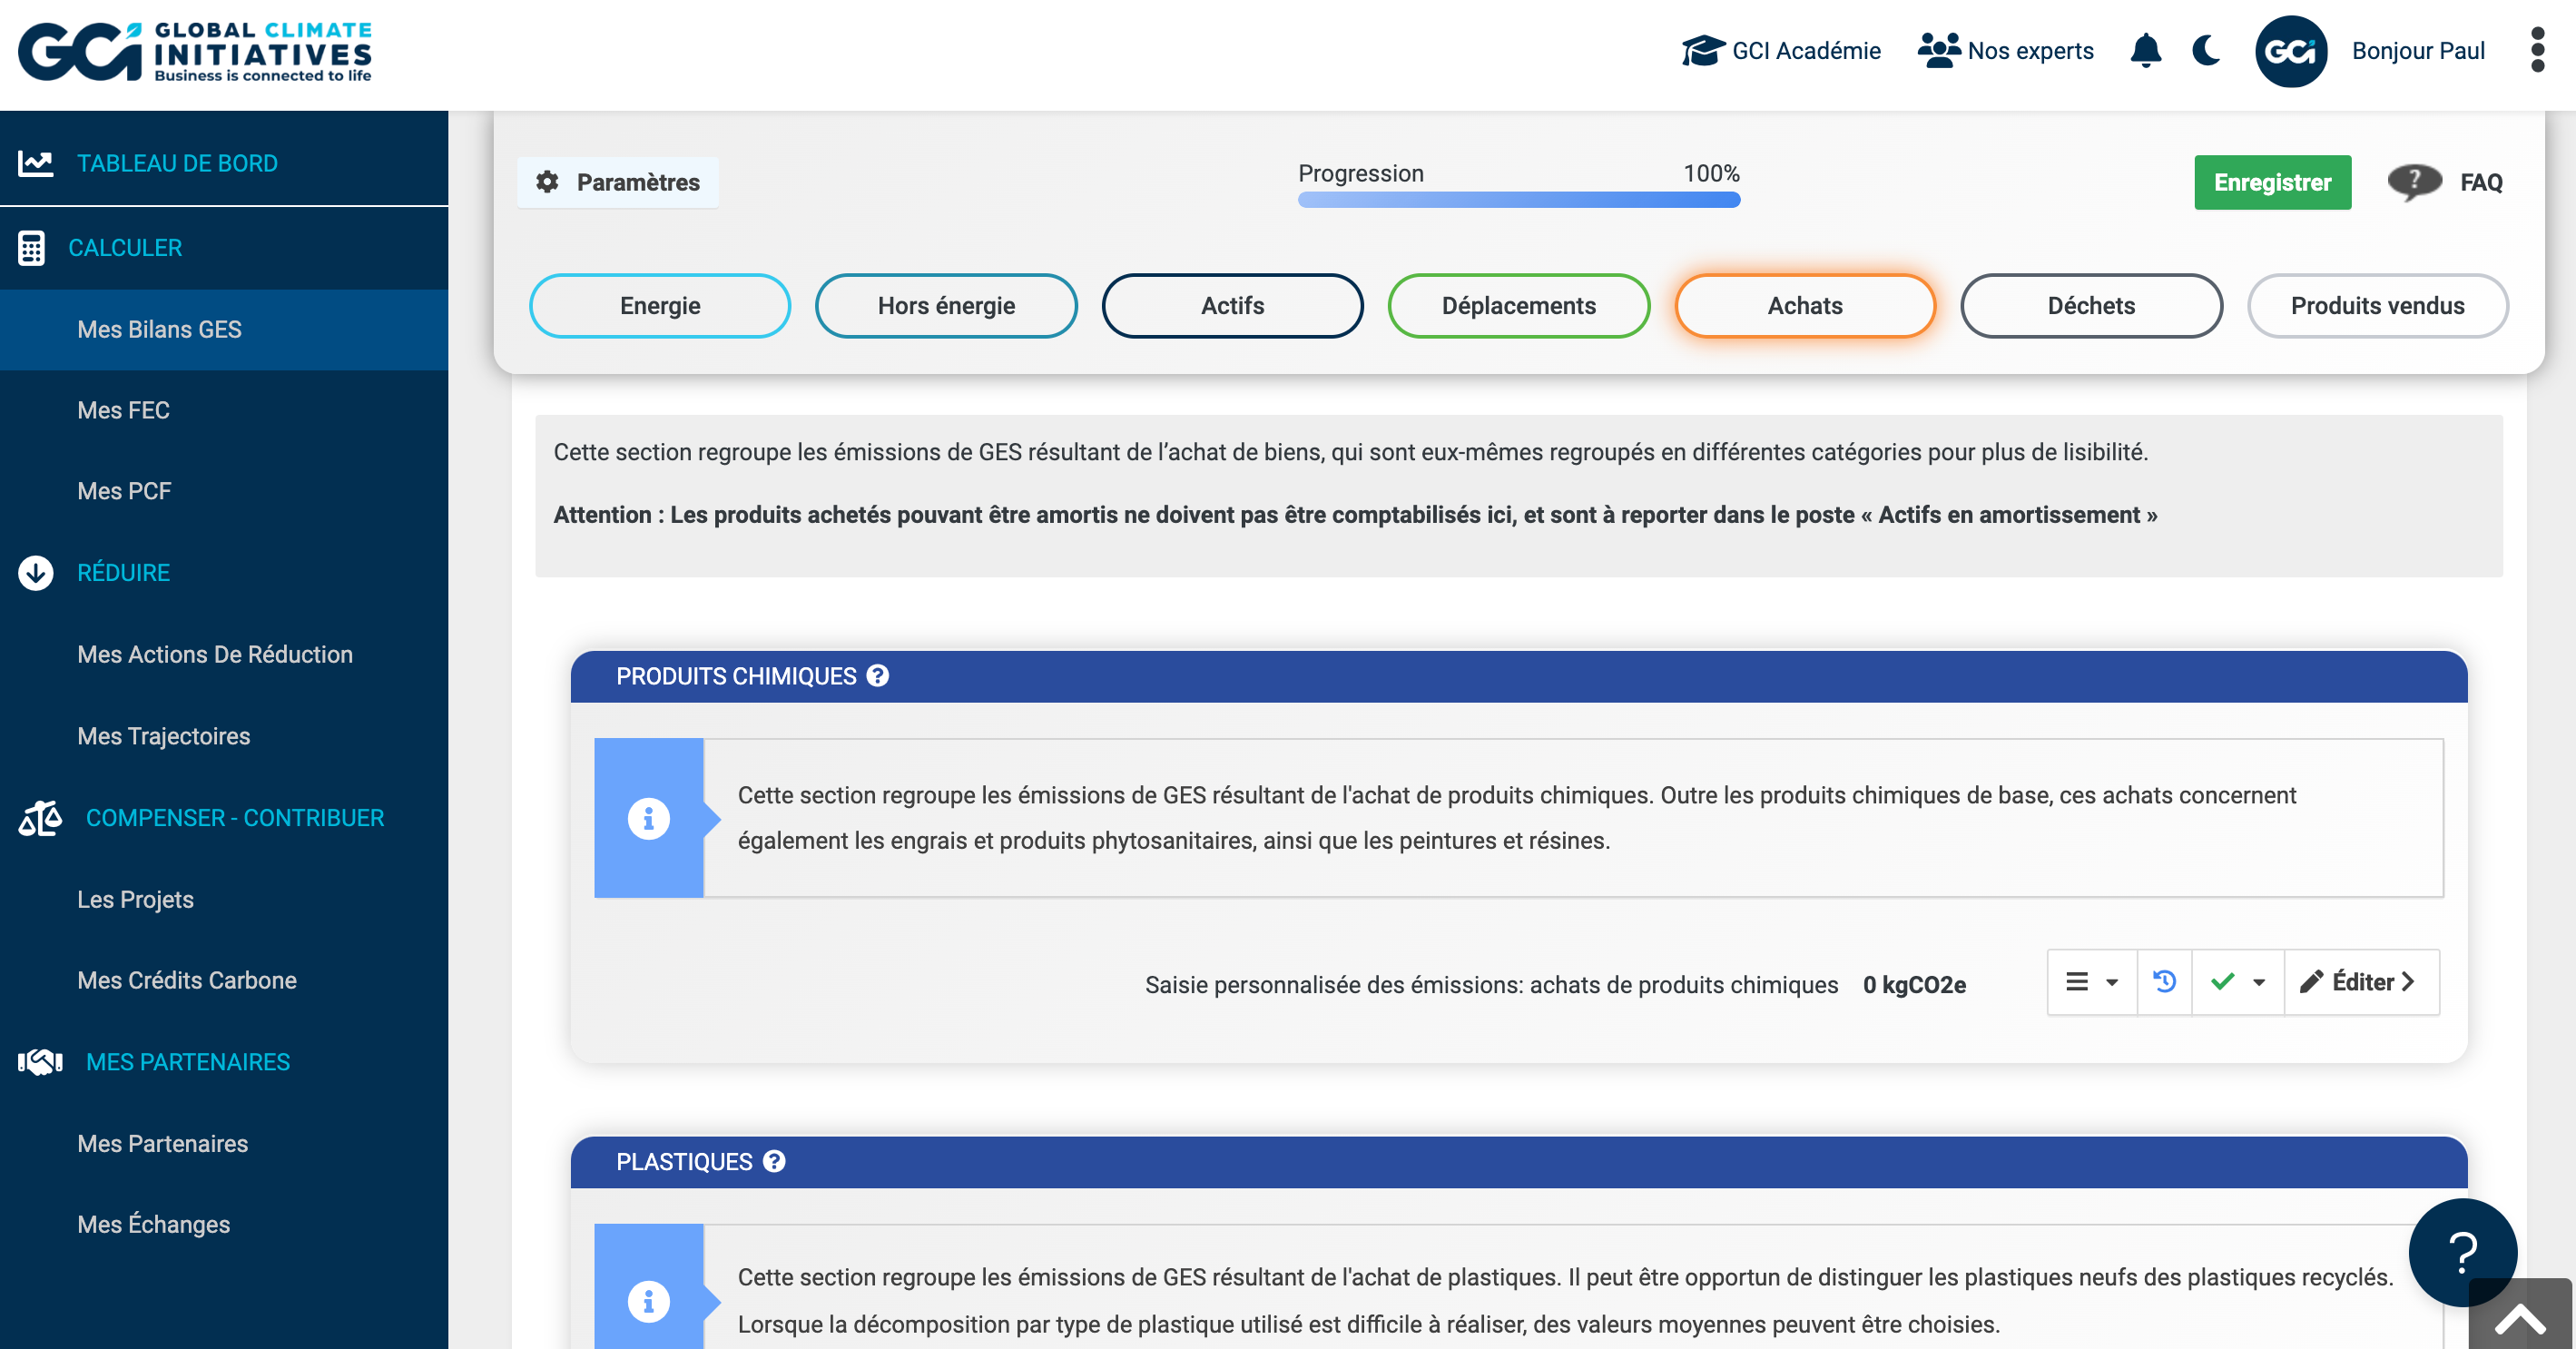Expand Éditer for produits chimiques
This screenshot has height=1349, width=2576.
[2361, 982]
